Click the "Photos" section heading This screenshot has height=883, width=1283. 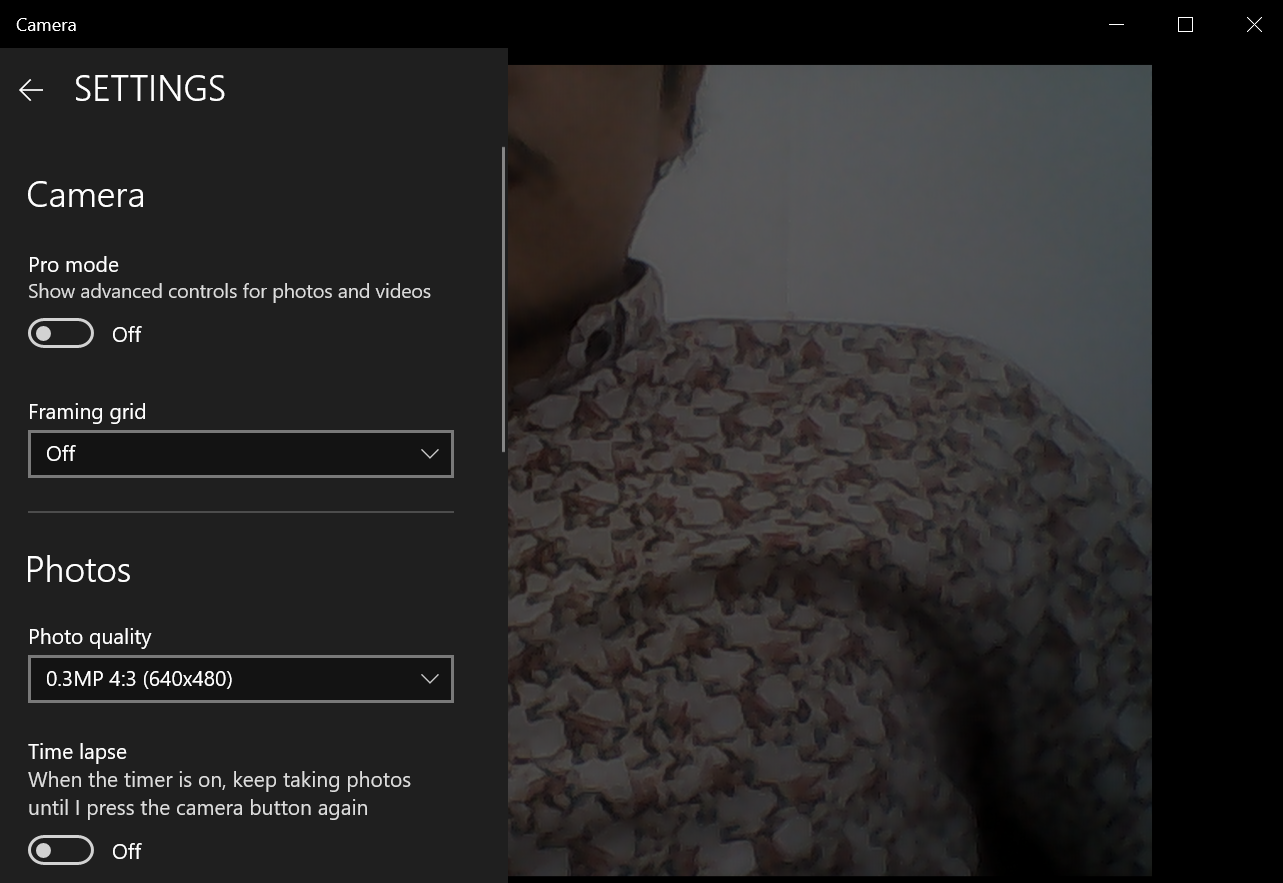[78, 569]
